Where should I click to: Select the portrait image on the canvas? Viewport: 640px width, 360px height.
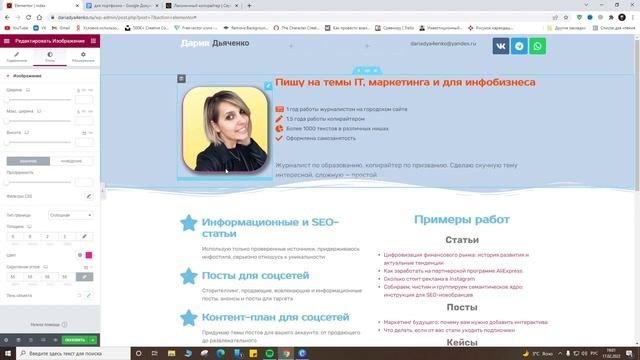(x=225, y=129)
